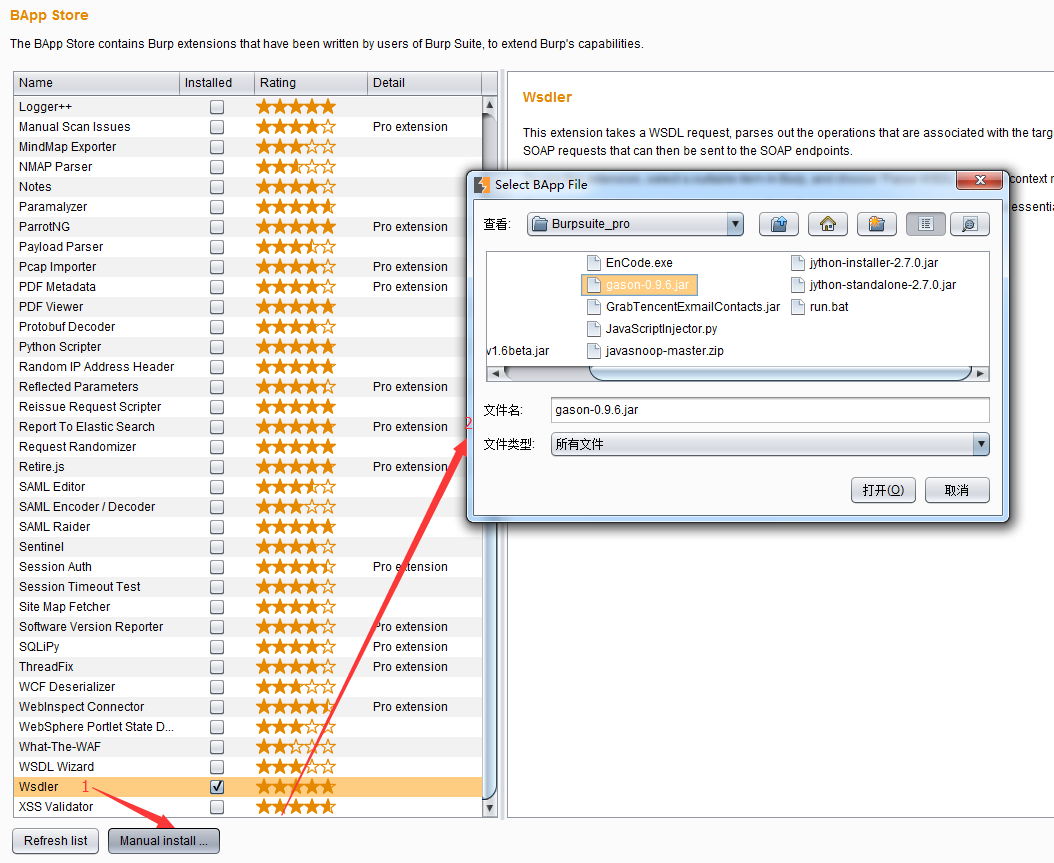
Task: Toggle Installed checkbox for Python Scripter
Action: coord(216,347)
